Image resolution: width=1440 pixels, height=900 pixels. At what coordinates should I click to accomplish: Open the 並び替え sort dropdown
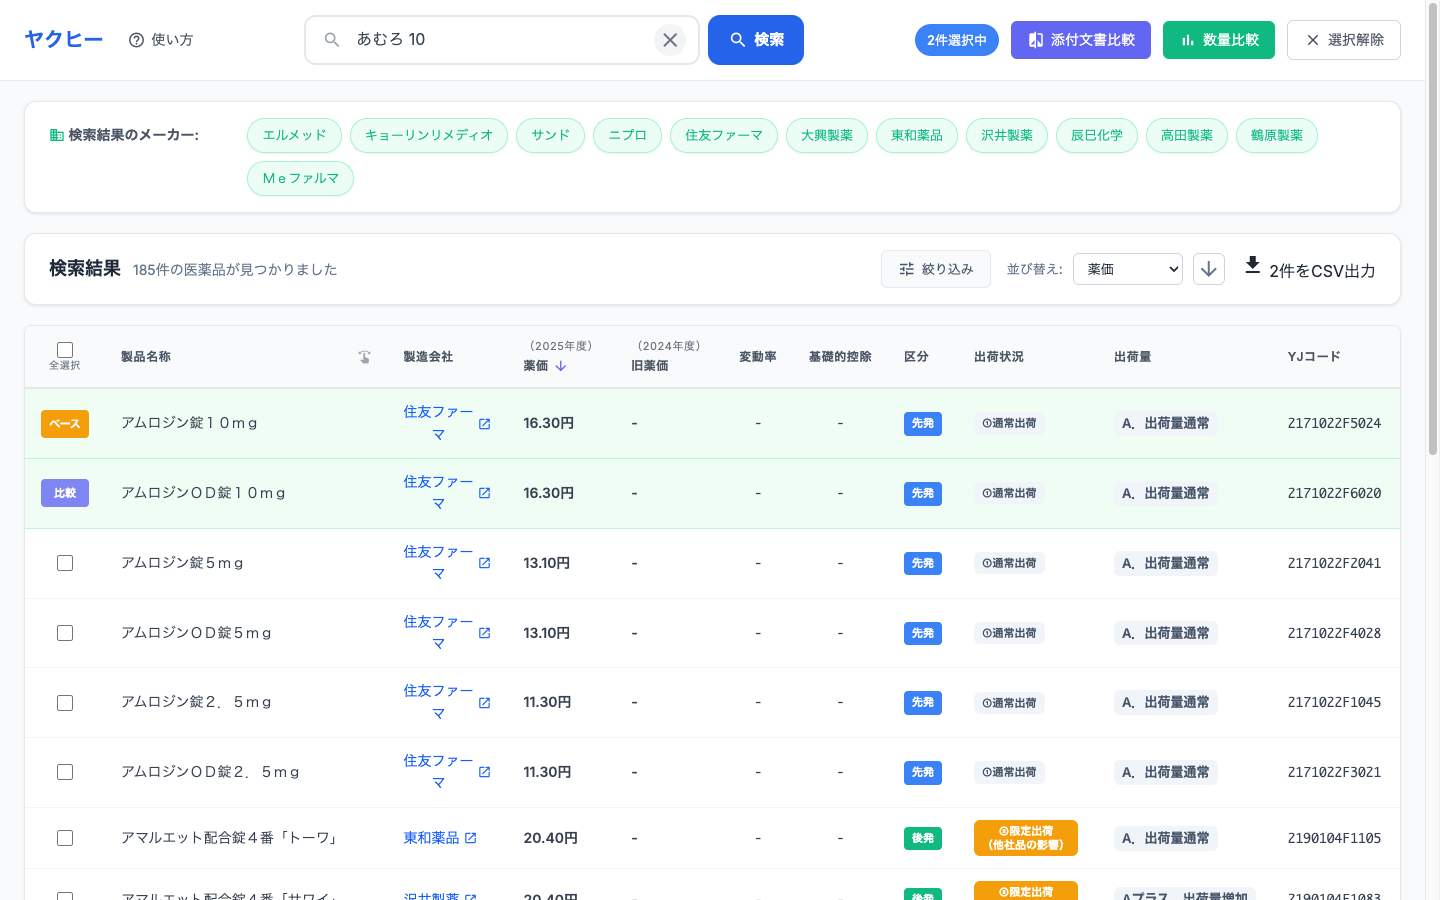click(1127, 269)
